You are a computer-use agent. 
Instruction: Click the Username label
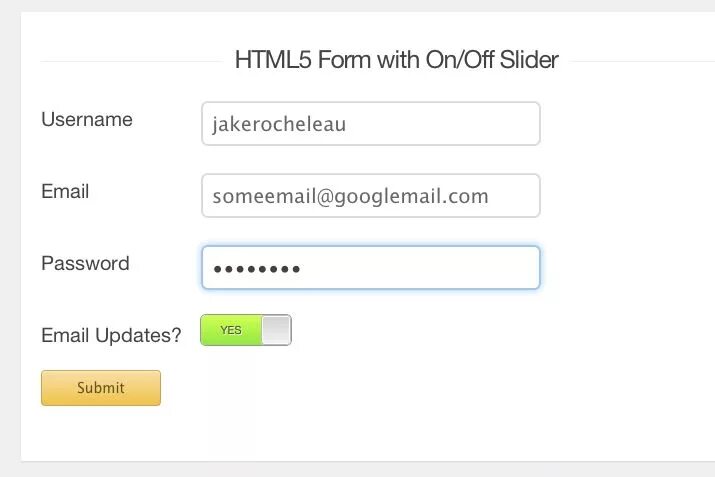tap(87, 119)
